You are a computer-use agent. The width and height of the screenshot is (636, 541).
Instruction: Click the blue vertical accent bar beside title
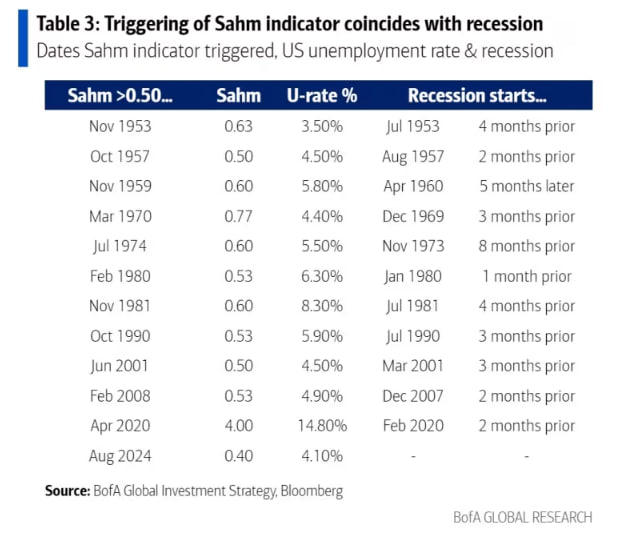tap(22, 37)
